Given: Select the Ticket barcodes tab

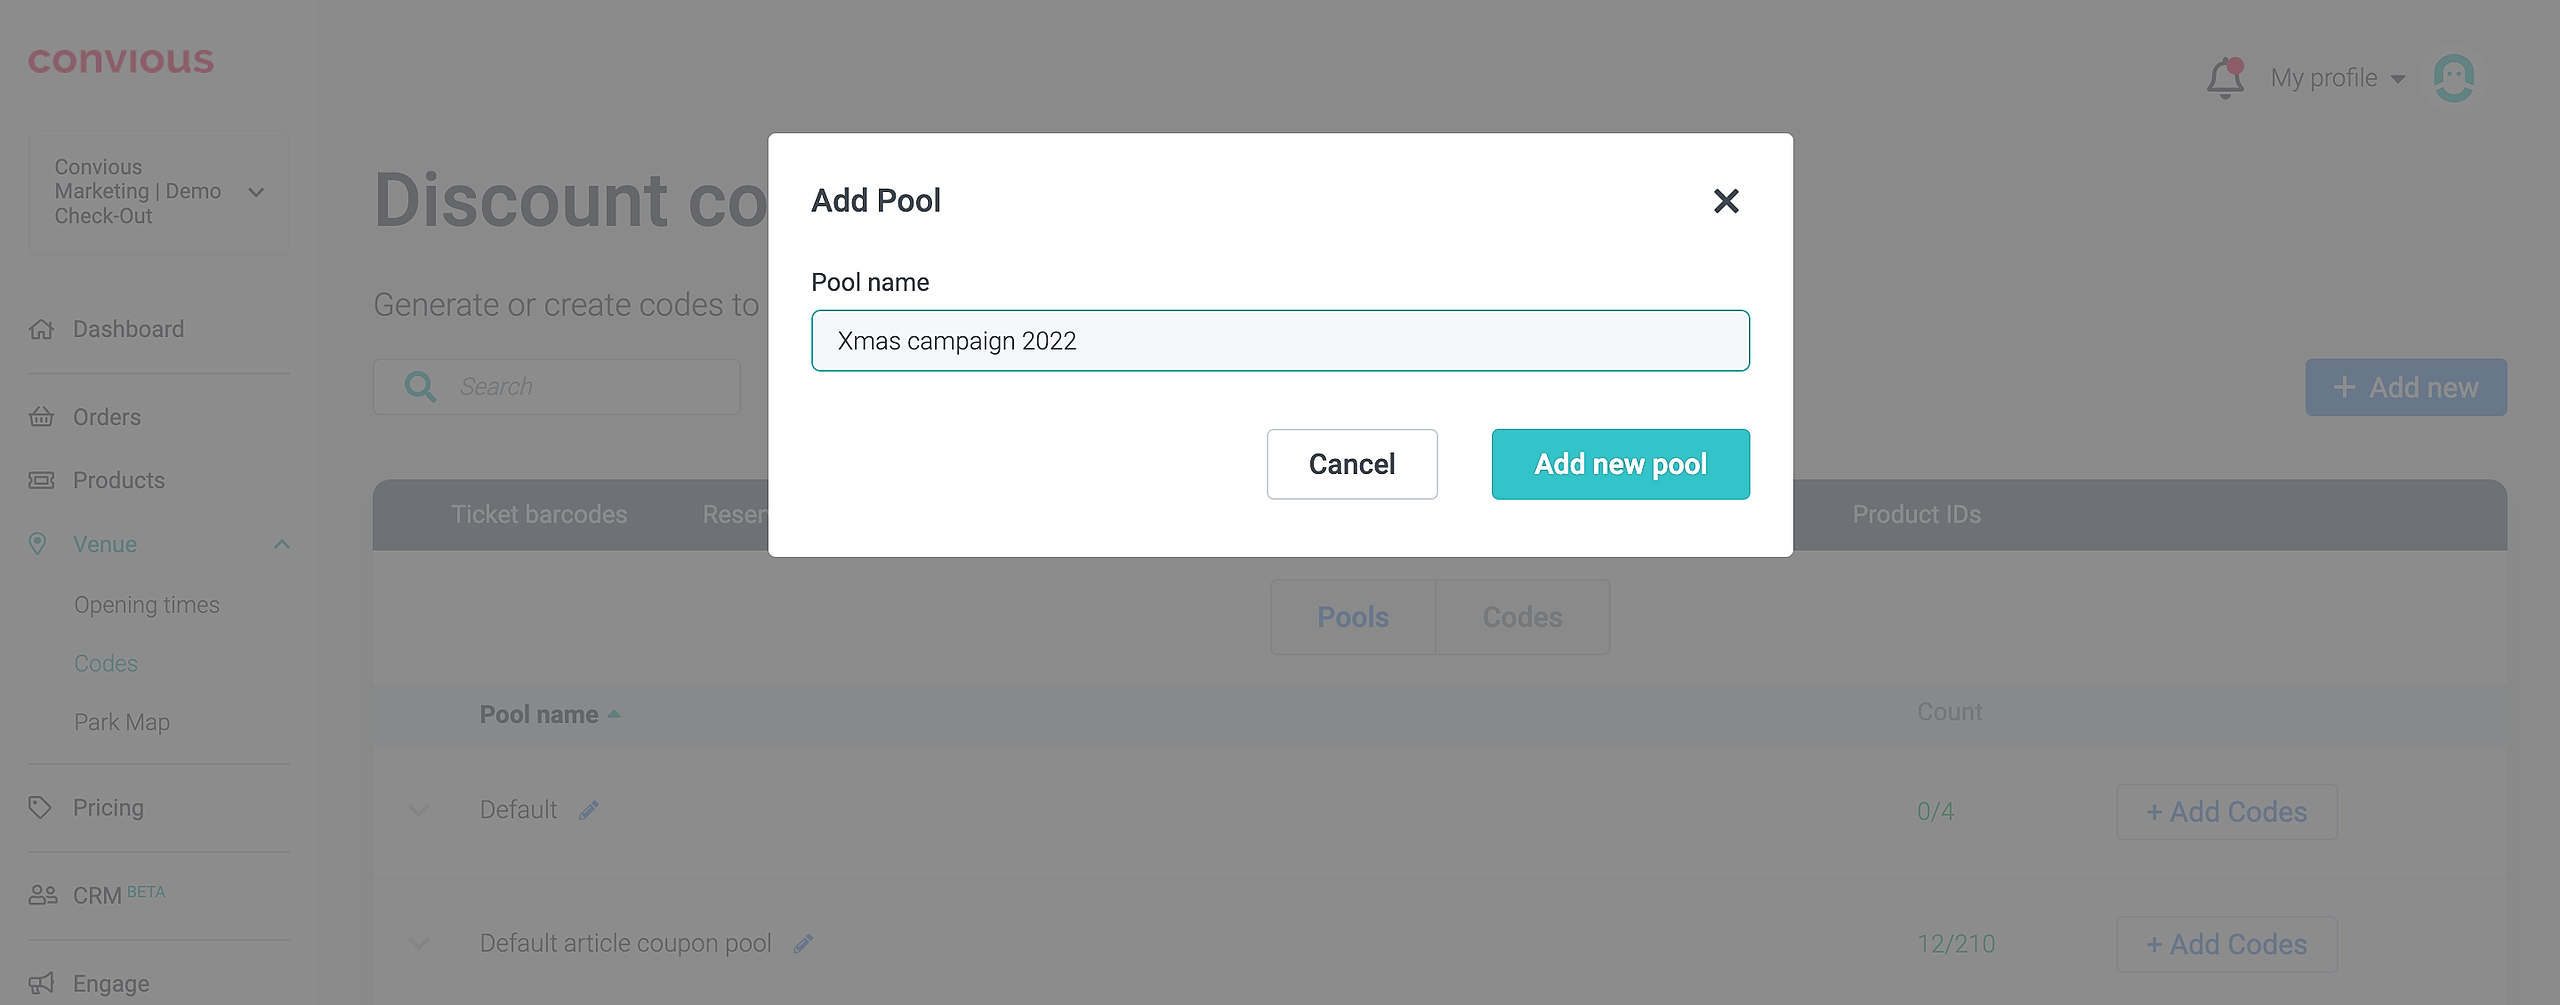Looking at the screenshot, I should click(x=539, y=514).
